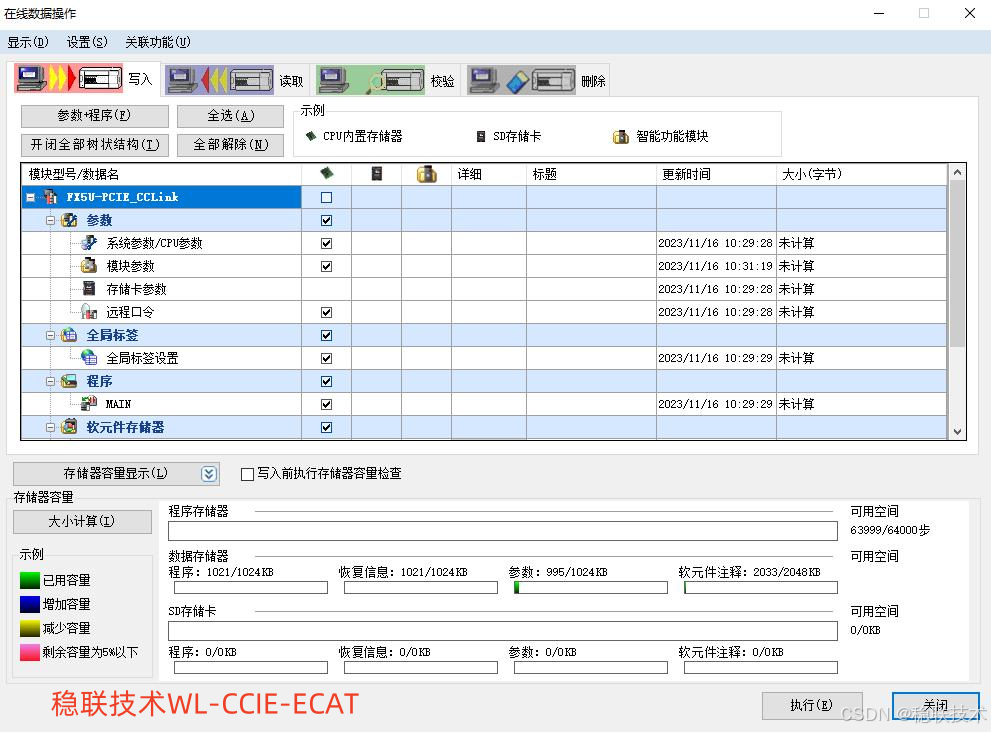991x732 pixels.
Task: Collapse the 全局标签 tree node
Action: tap(51, 336)
